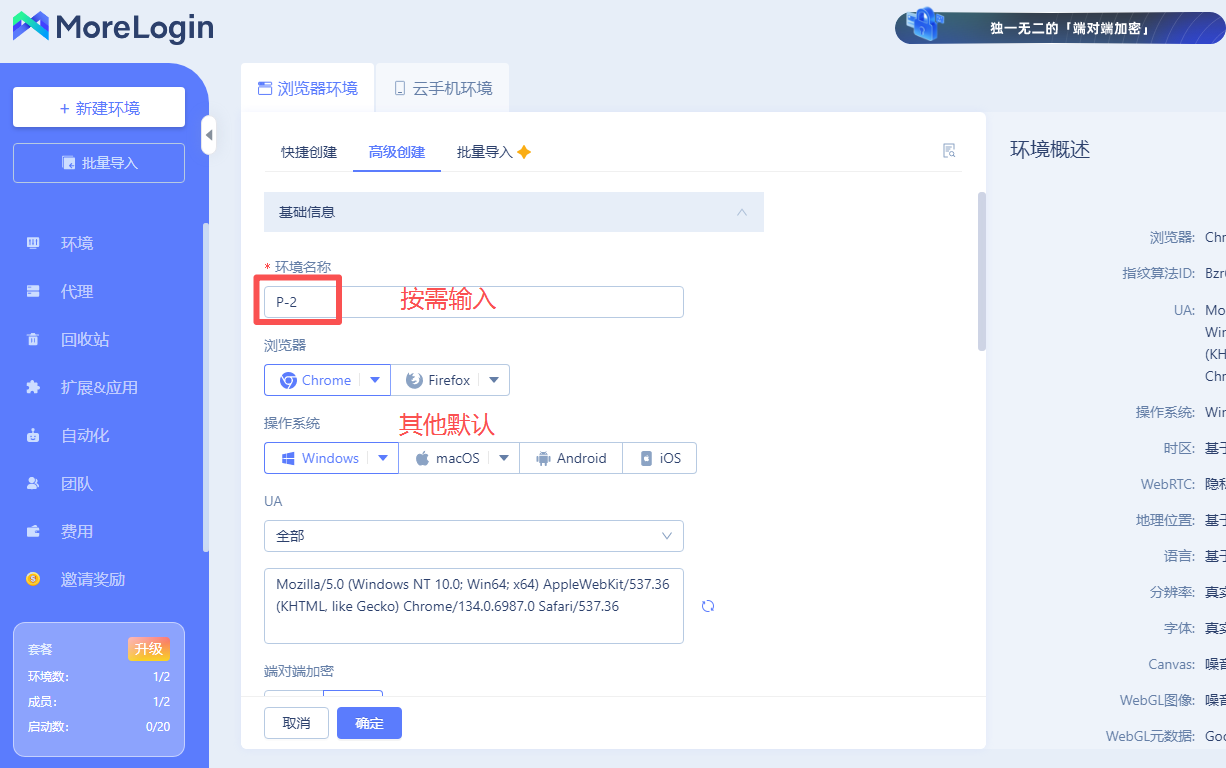Viewport: 1226px width, 768px height.
Task: Click the 确定 confirm button
Action: click(369, 723)
